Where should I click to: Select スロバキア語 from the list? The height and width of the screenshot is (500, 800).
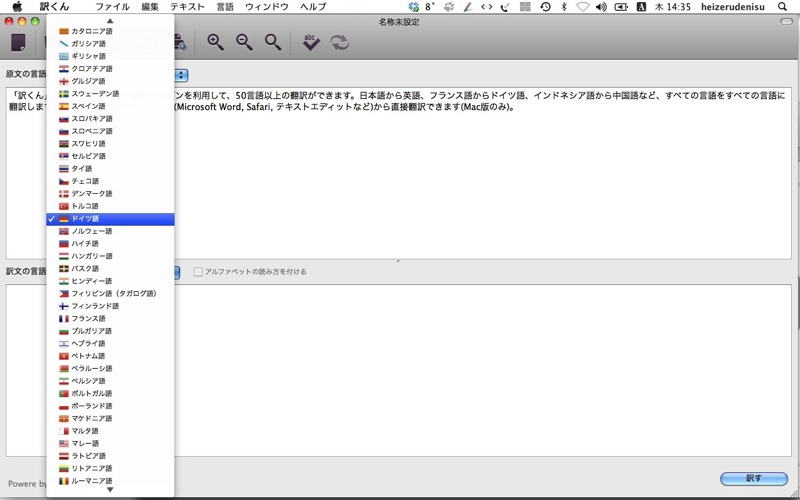[x=110, y=119]
